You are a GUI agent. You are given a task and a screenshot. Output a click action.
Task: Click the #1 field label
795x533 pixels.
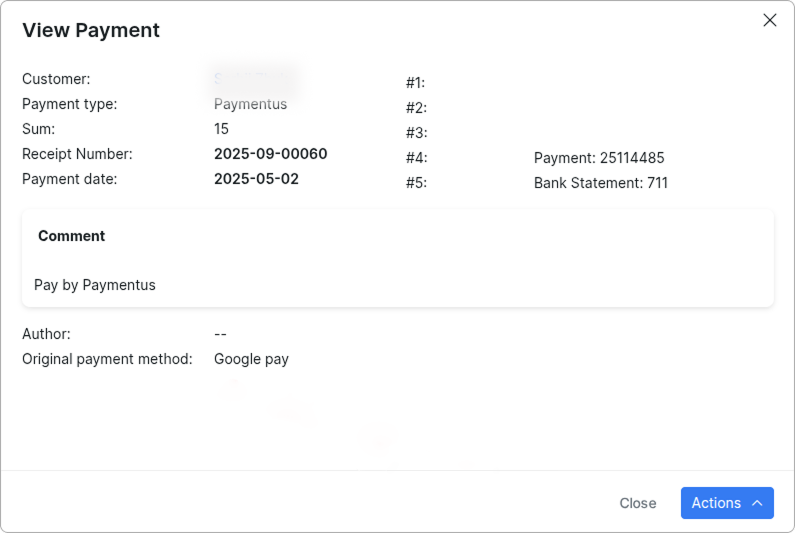coord(415,83)
